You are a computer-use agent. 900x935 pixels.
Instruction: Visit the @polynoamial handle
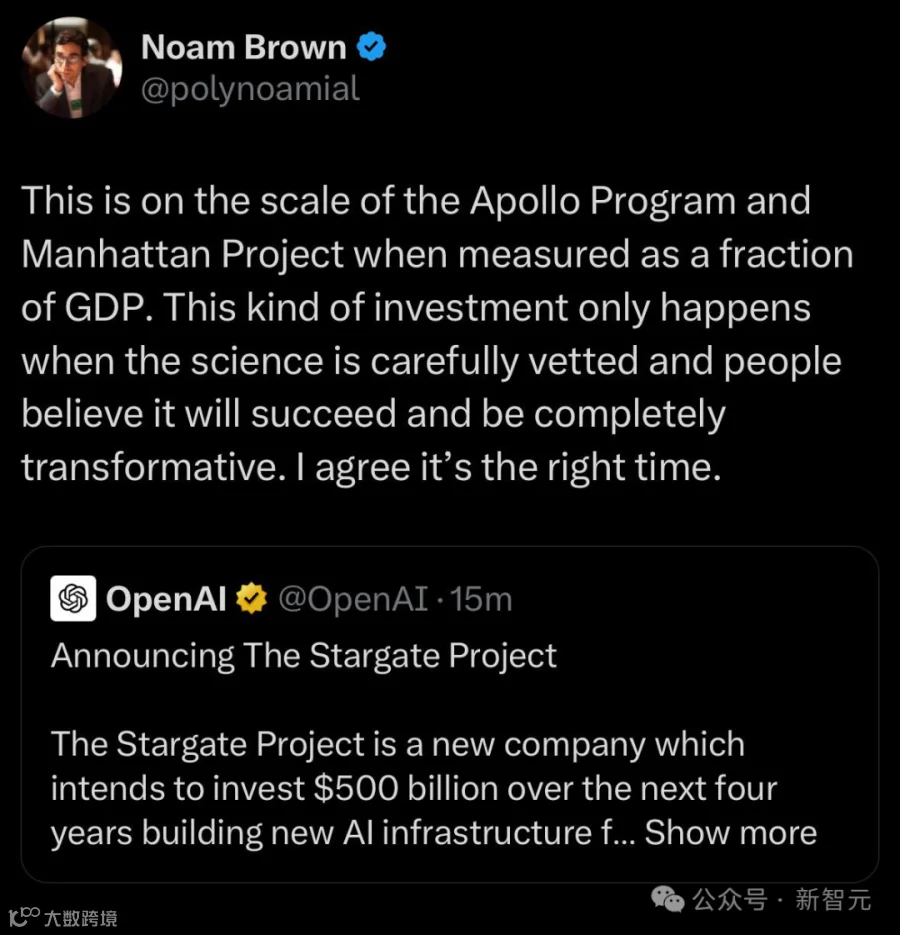coord(250,89)
